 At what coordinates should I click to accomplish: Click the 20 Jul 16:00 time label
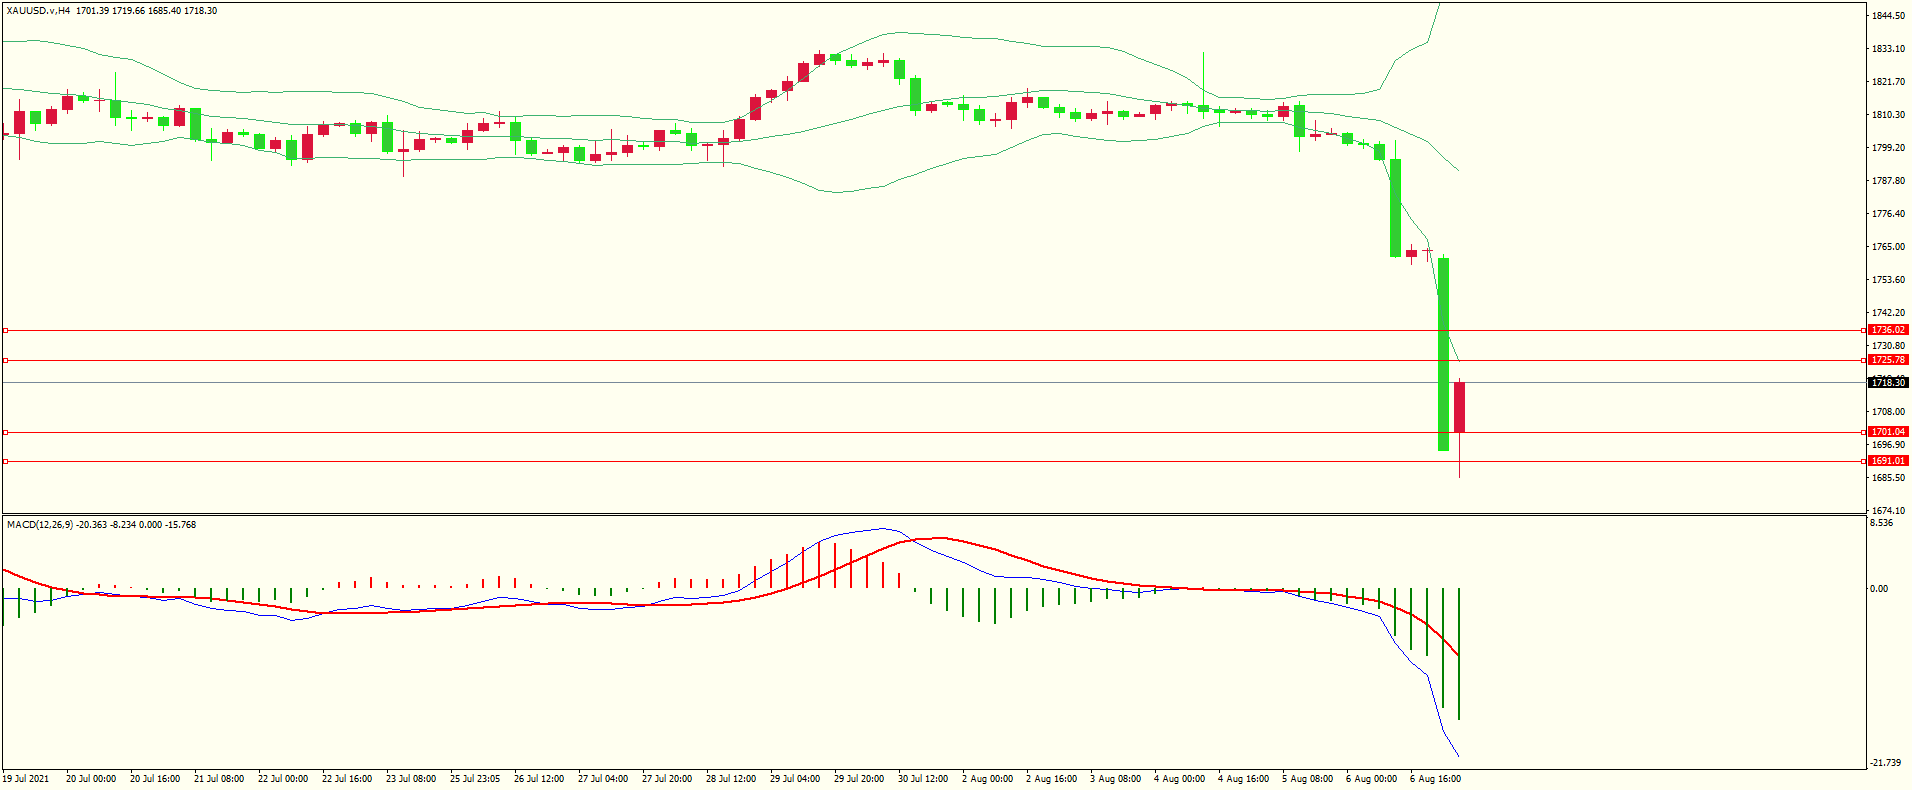coord(155,779)
